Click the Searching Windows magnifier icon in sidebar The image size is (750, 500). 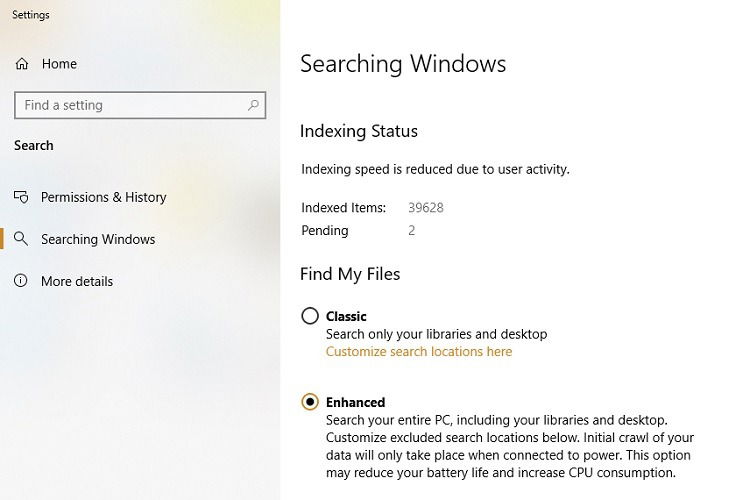coord(21,238)
